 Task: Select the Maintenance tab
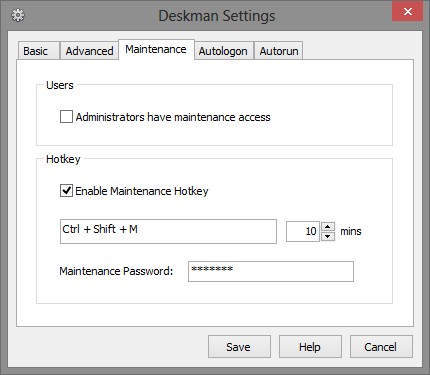pyautogui.click(x=156, y=49)
